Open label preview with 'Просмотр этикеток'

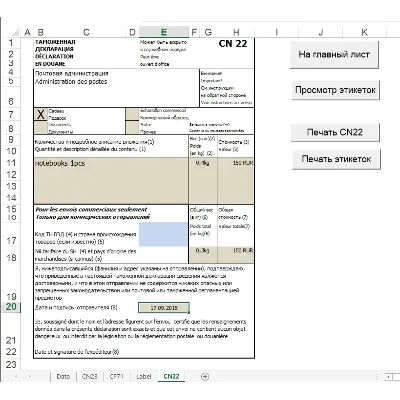click(x=335, y=90)
